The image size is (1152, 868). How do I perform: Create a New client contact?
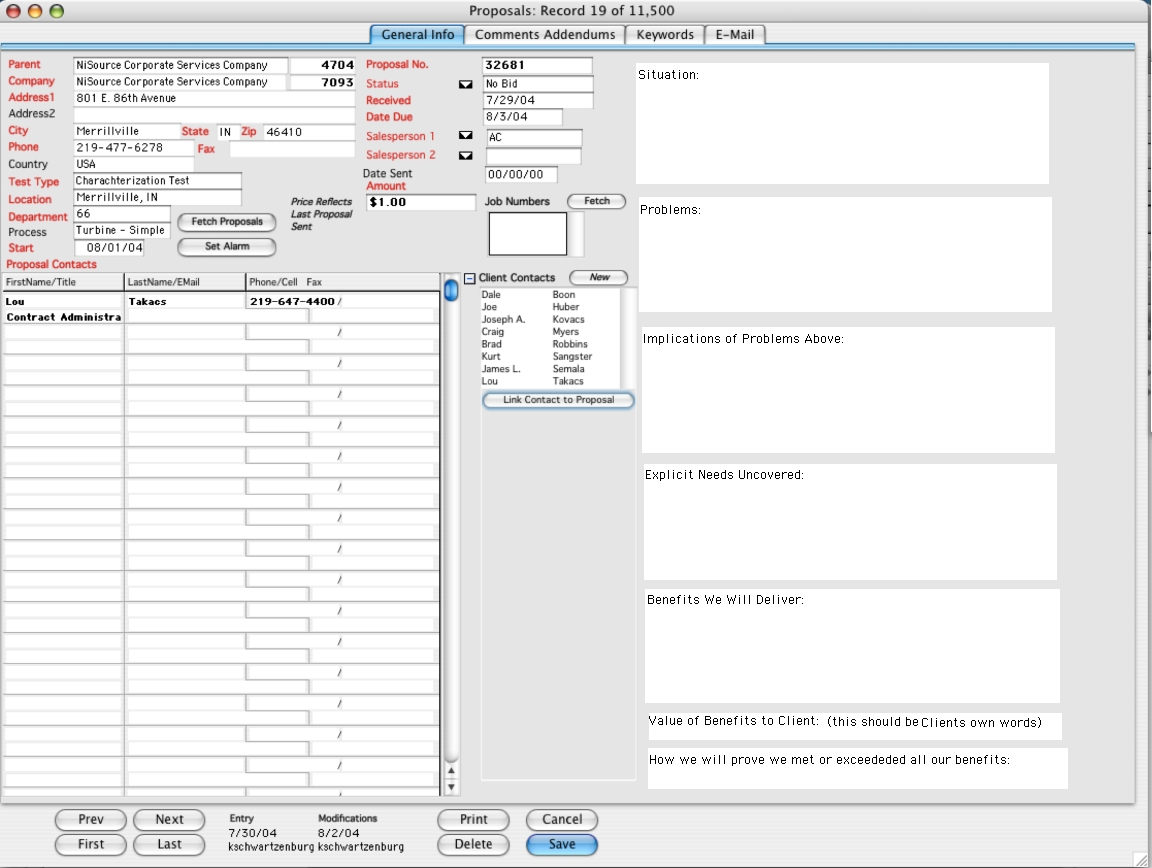[x=599, y=278]
